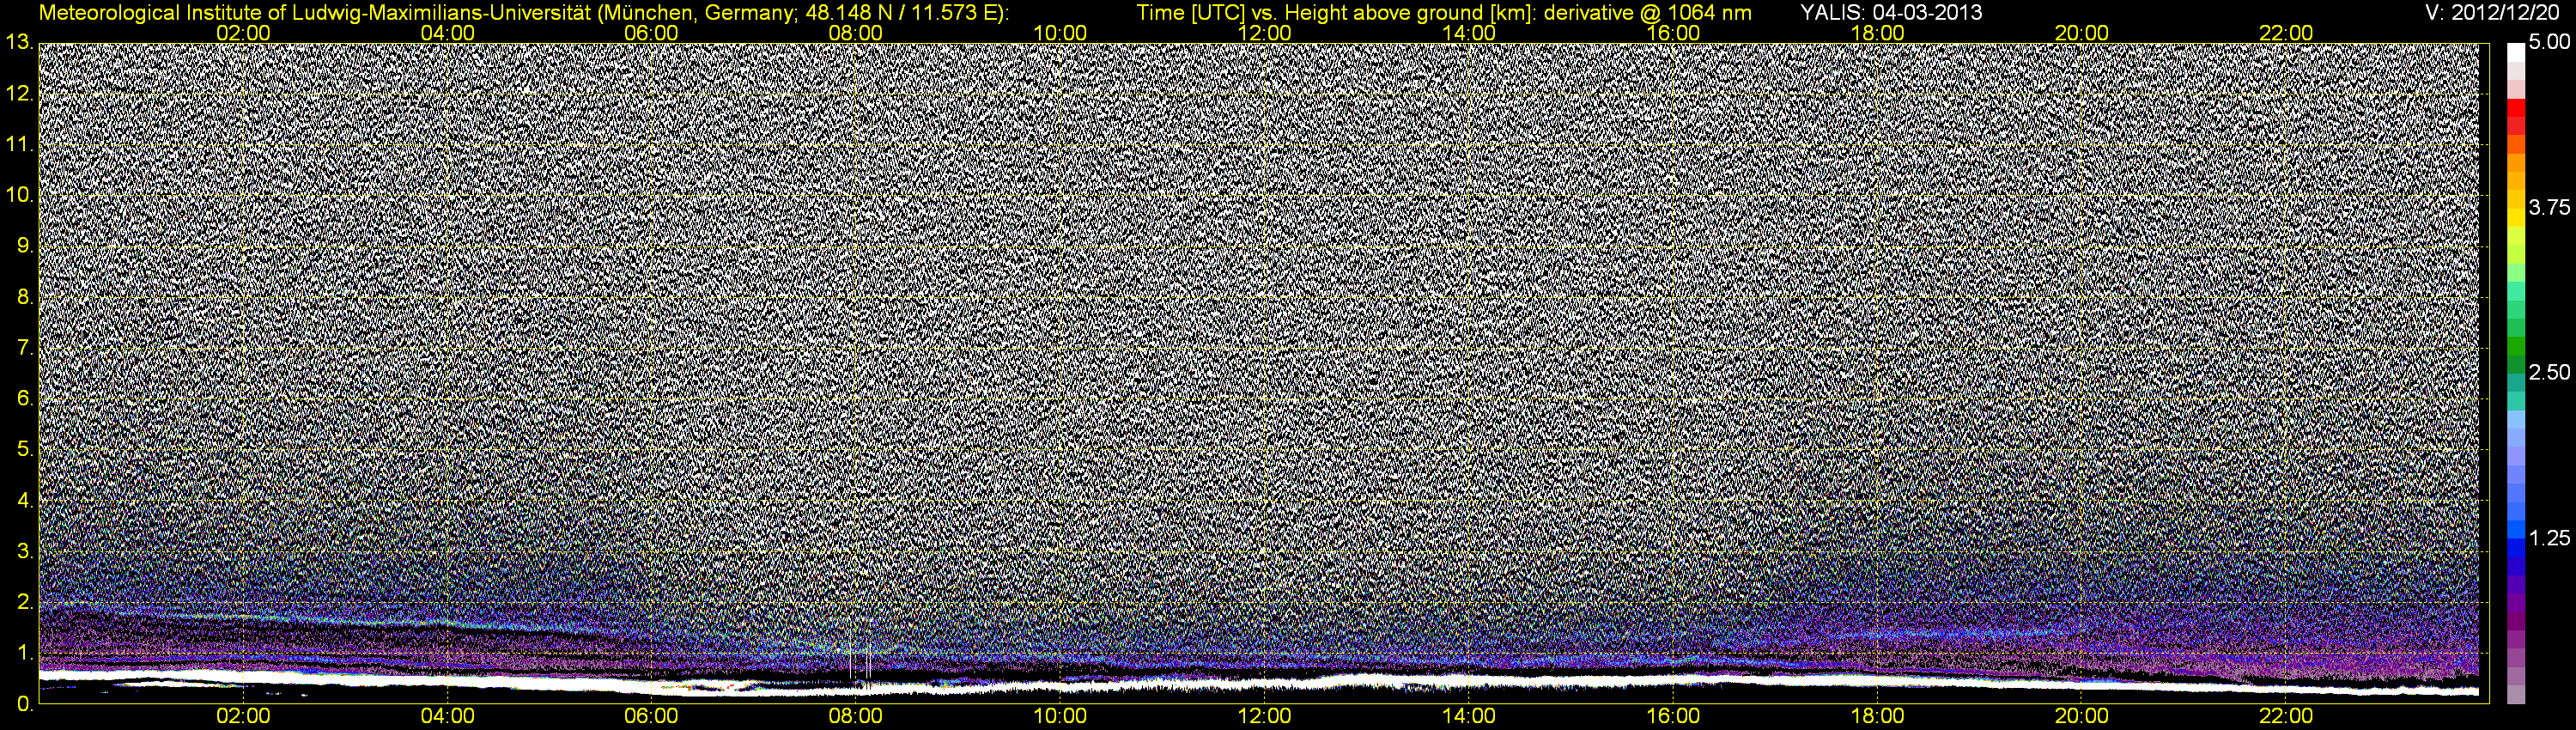Click the height axis label 11

tap(18, 144)
